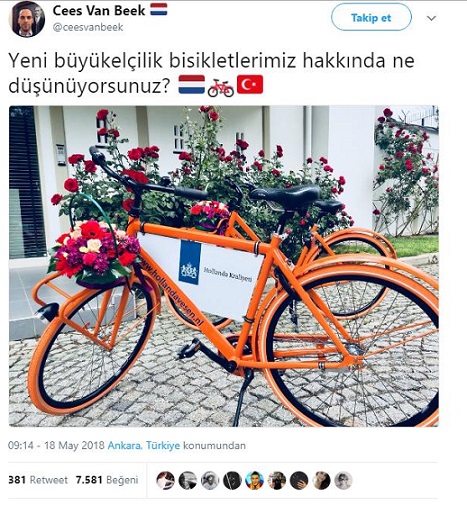Open Cees Van Beek's profile avatar

(x=28, y=19)
